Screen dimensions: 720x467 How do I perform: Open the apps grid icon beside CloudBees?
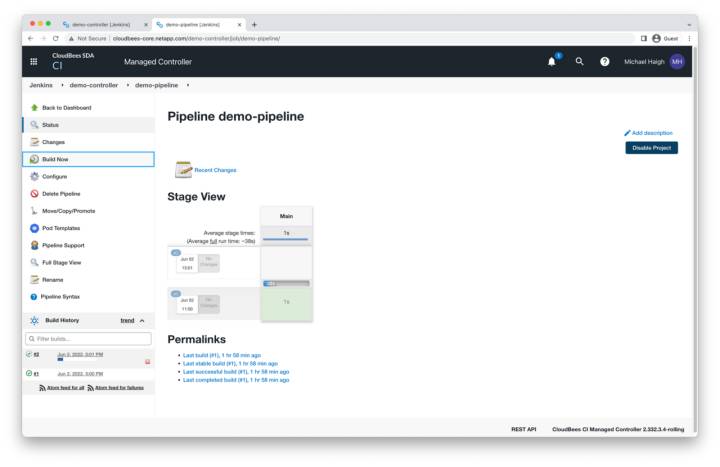[34, 61]
